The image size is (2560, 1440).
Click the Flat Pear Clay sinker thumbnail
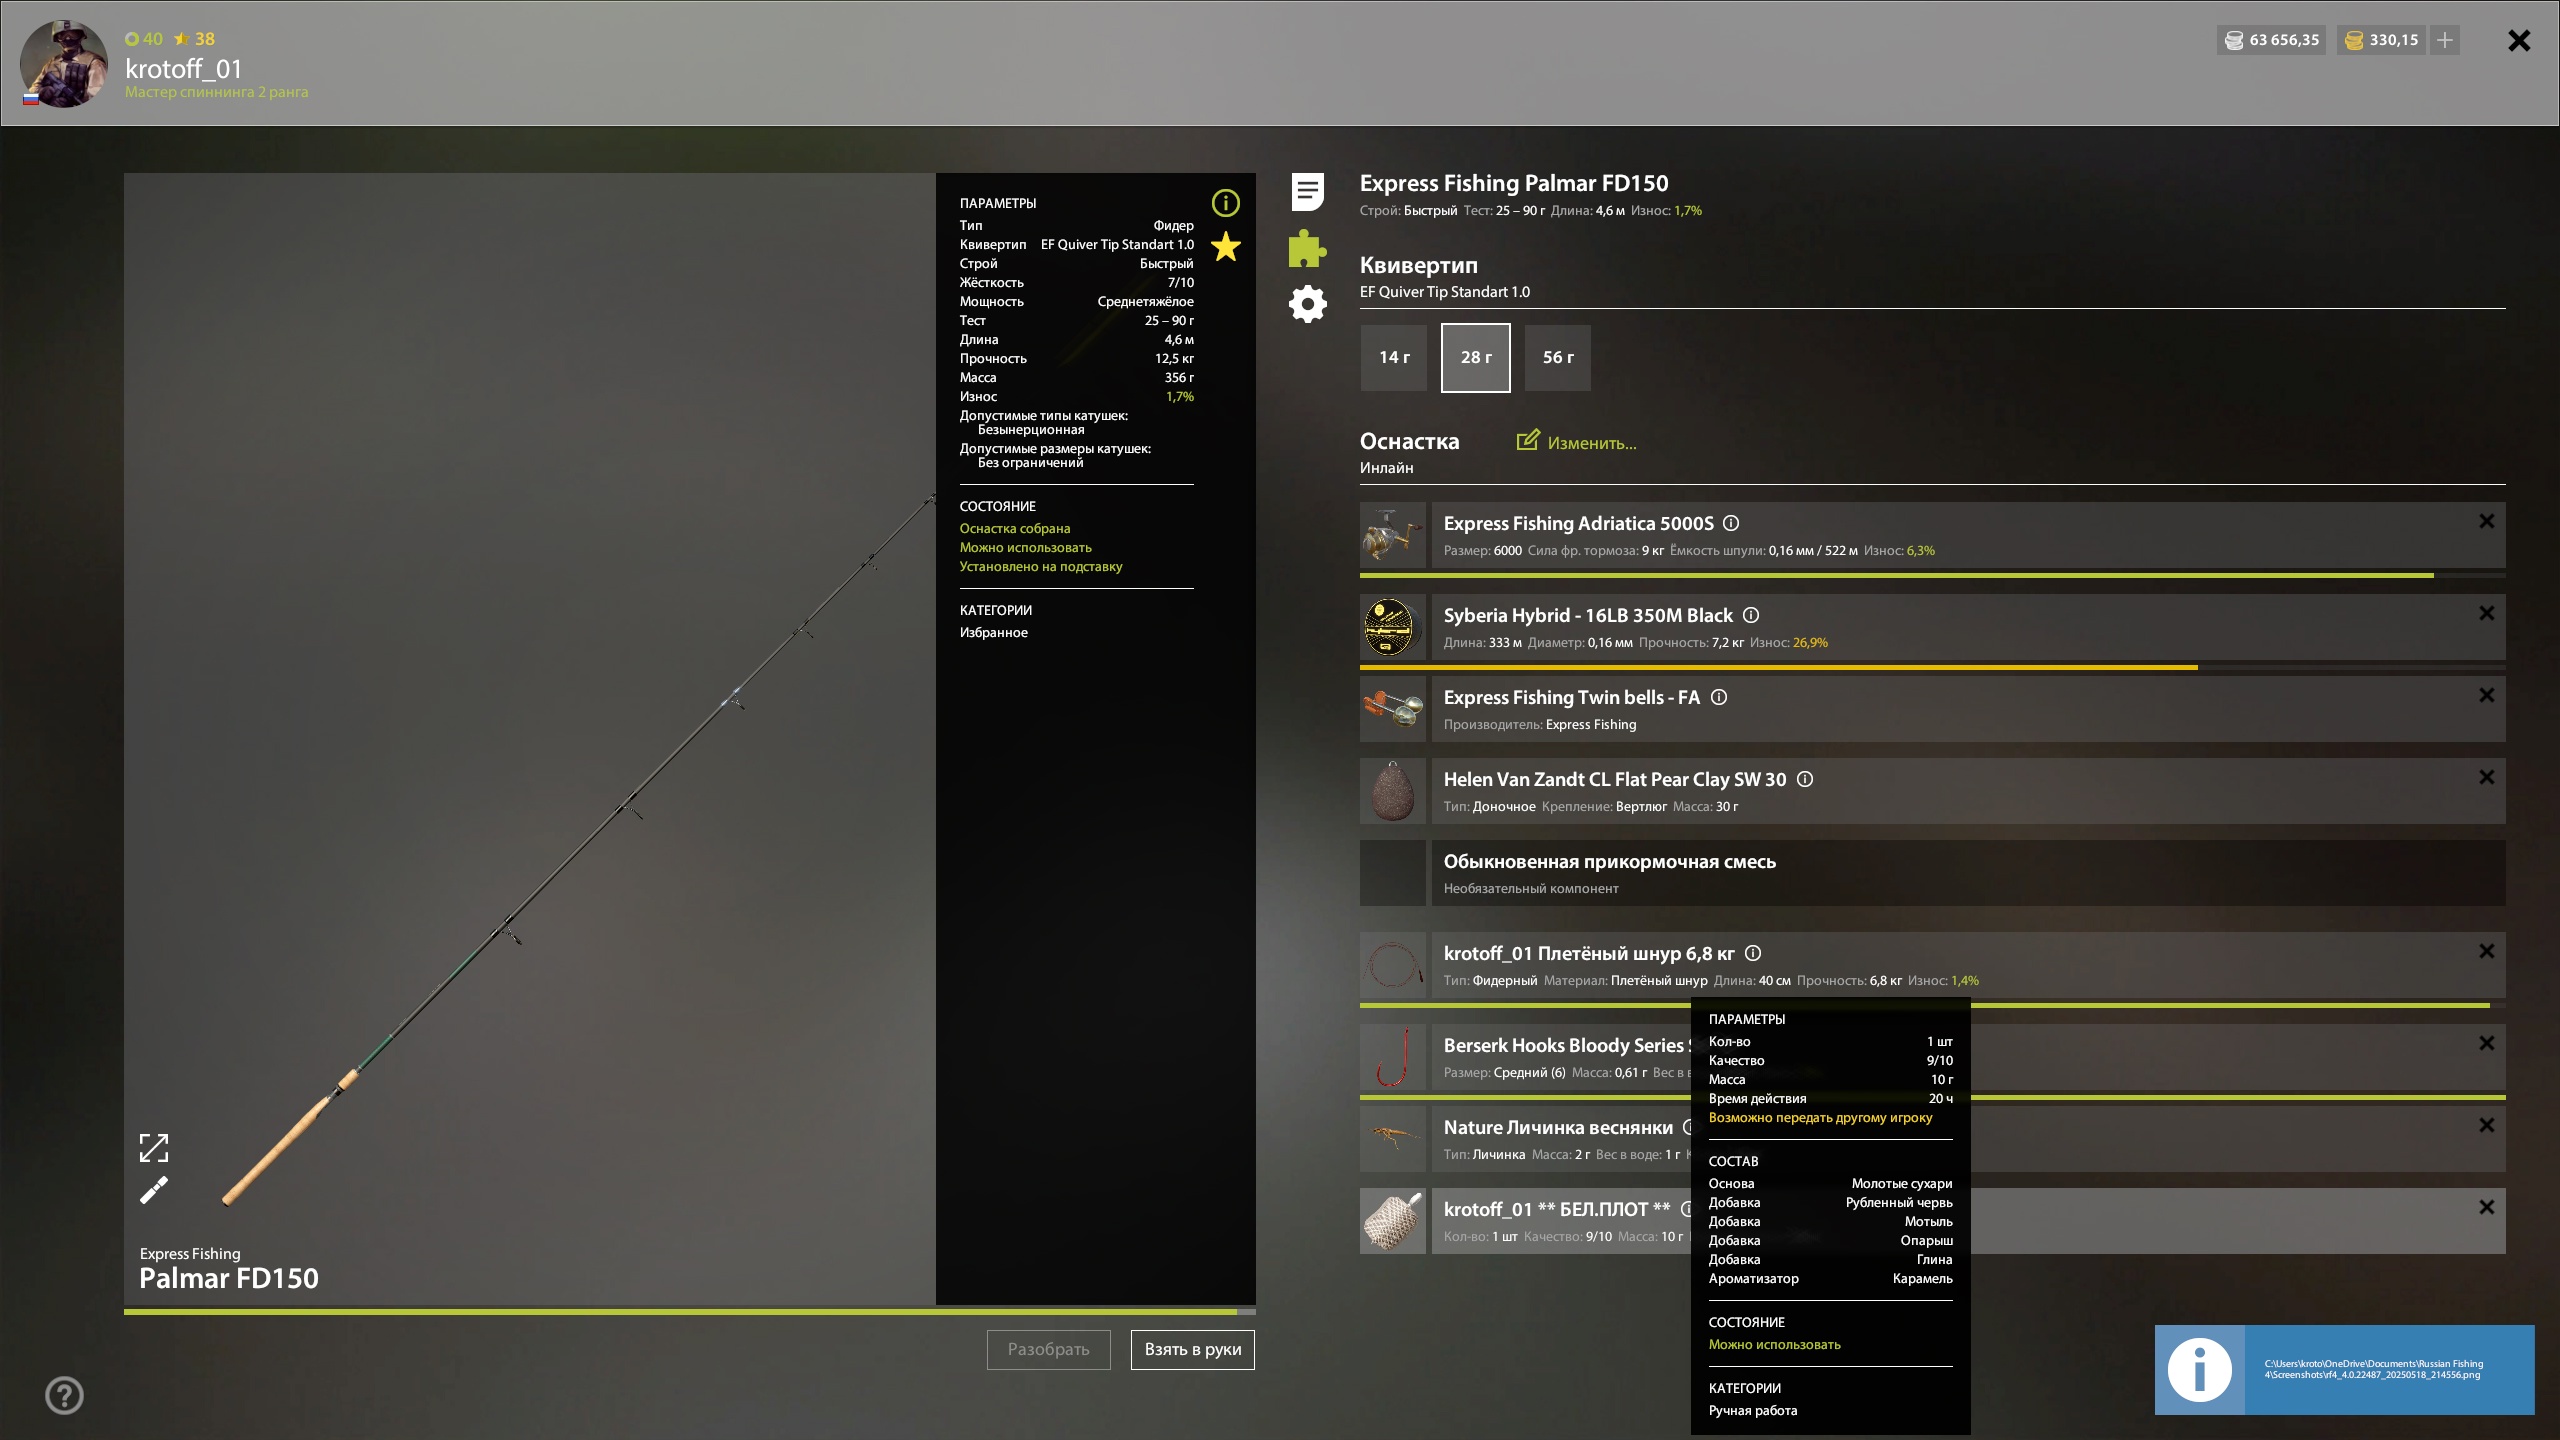point(1393,791)
